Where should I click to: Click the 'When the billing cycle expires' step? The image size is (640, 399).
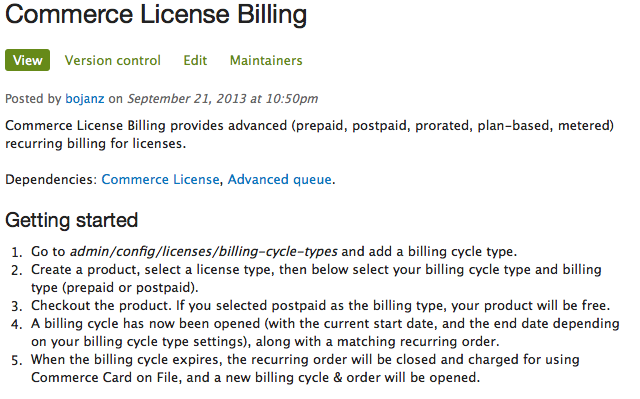tap(305, 368)
